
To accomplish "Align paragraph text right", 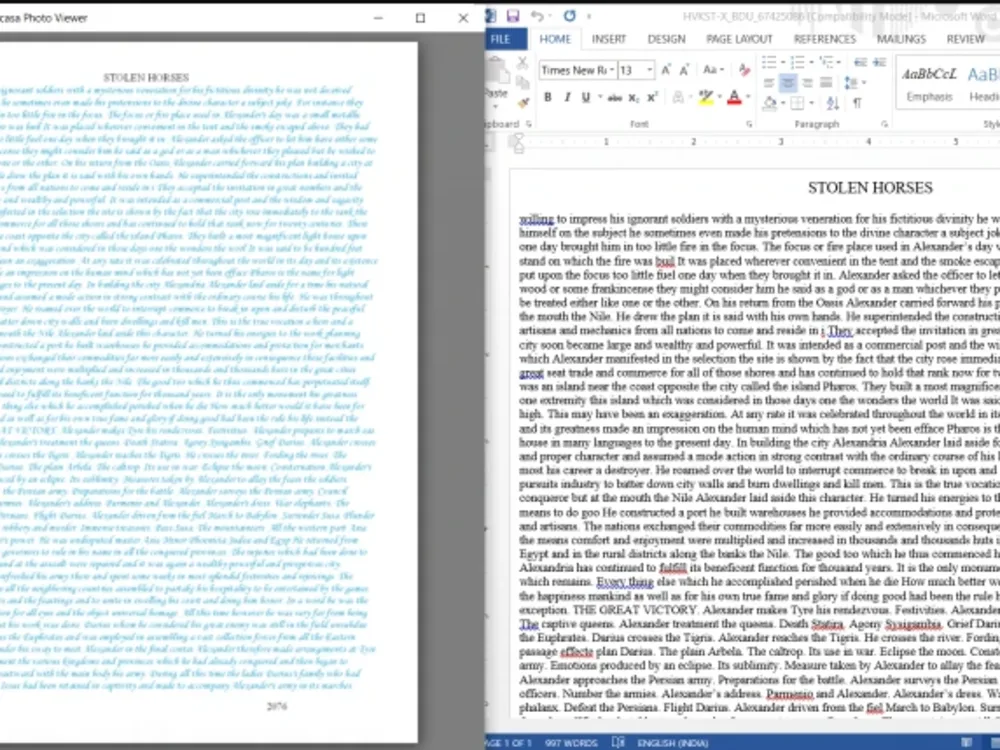I will [x=807, y=83].
